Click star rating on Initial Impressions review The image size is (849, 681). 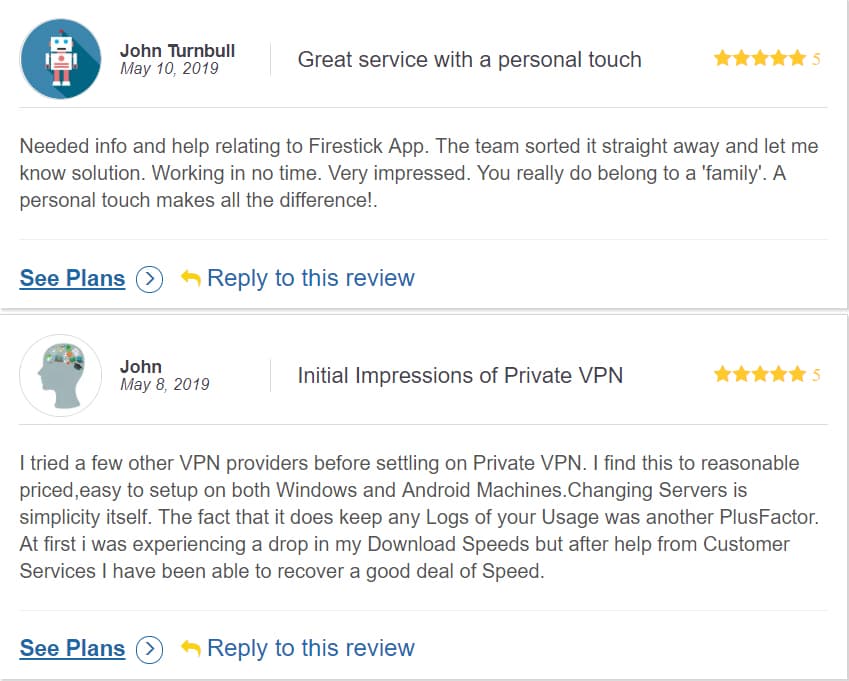[x=760, y=375]
